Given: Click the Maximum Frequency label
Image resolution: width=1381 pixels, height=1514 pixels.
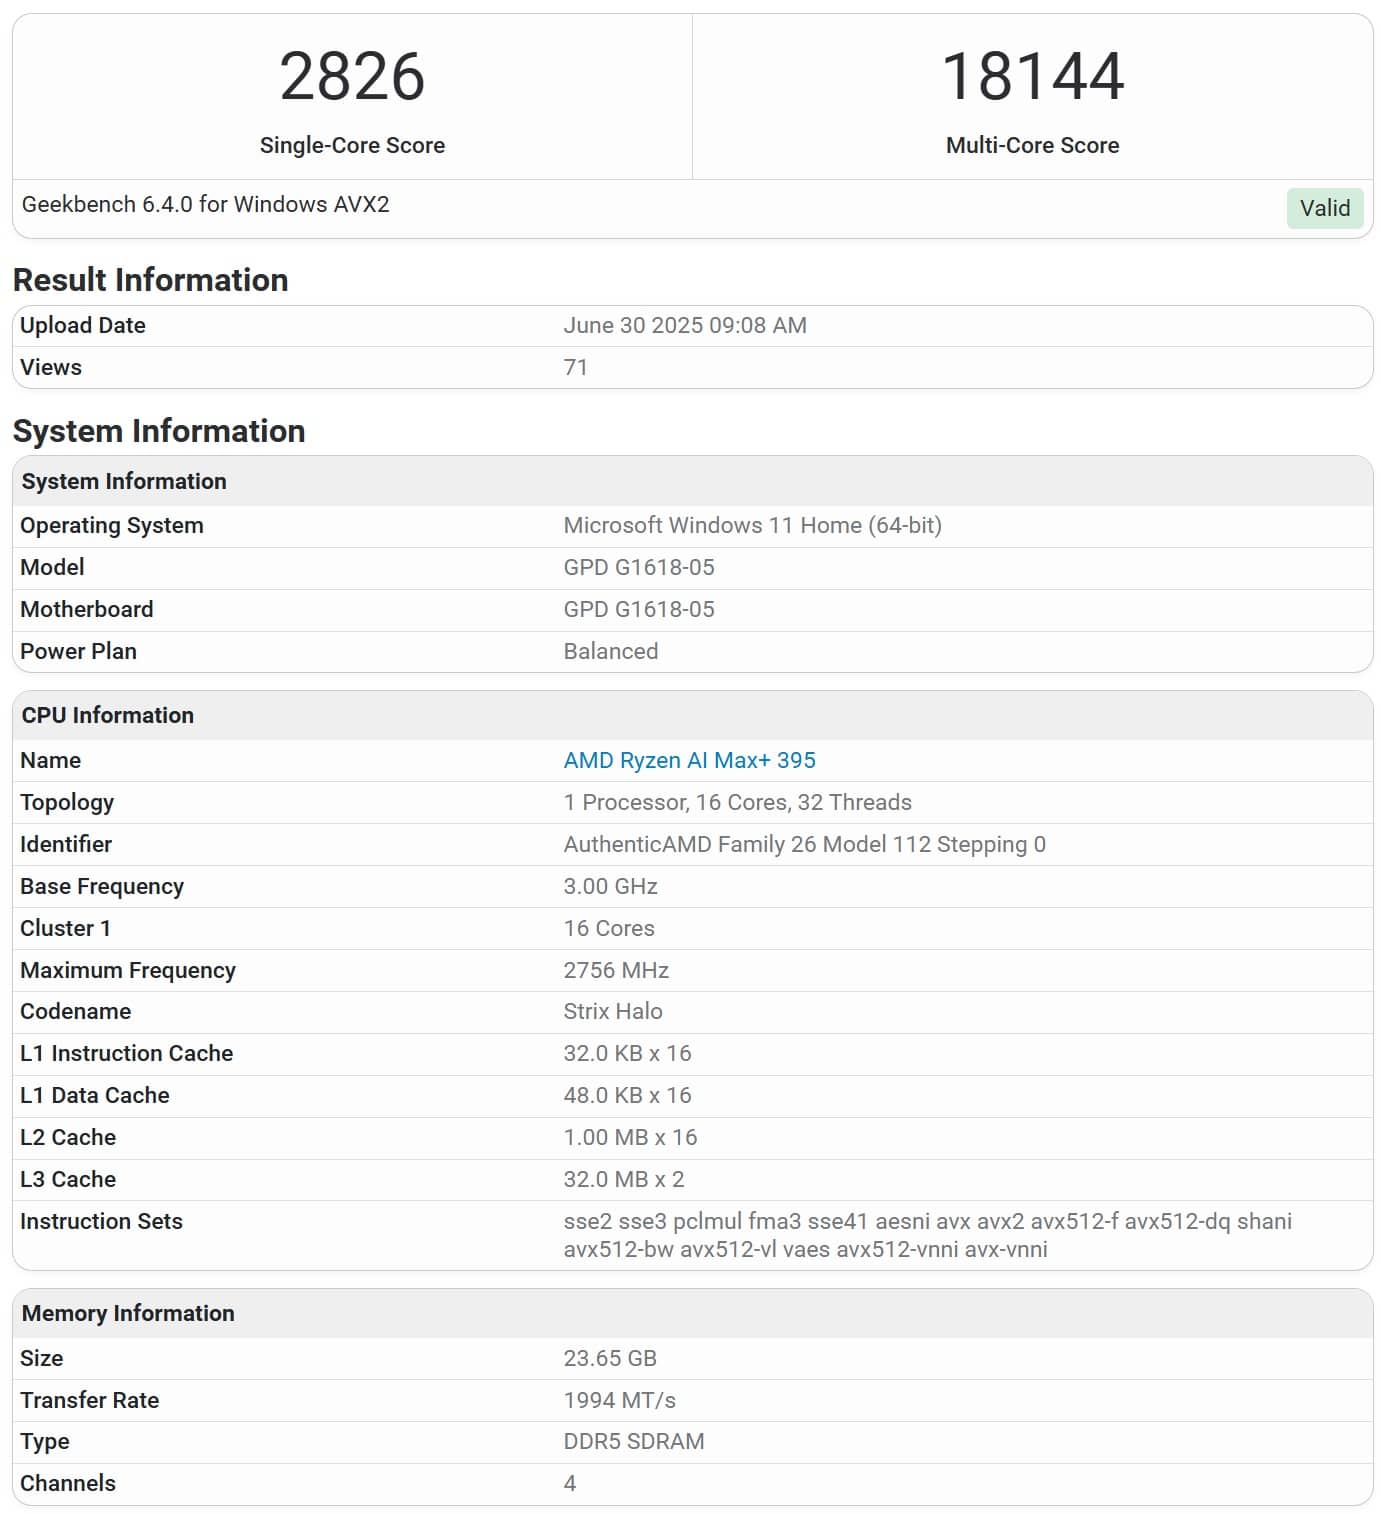Looking at the screenshot, I should click(x=128, y=970).
